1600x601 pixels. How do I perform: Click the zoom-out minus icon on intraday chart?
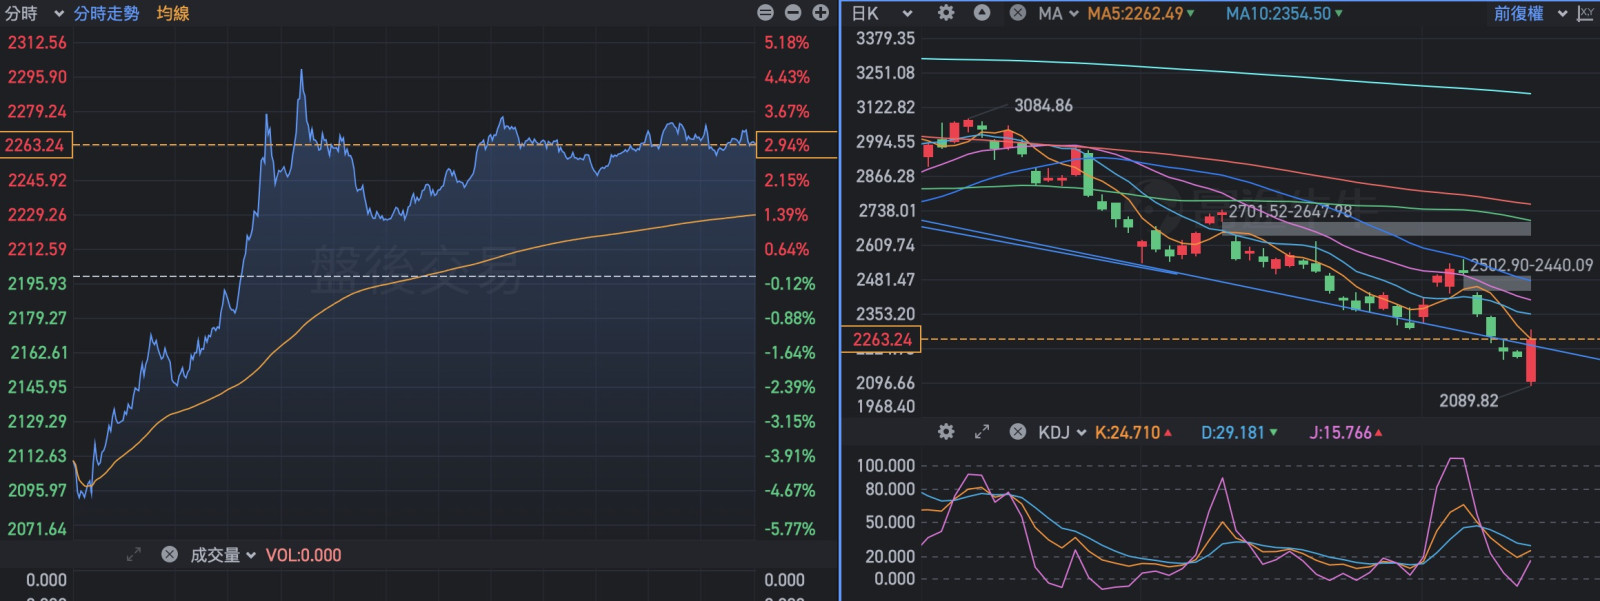click(x=793, y=13)
